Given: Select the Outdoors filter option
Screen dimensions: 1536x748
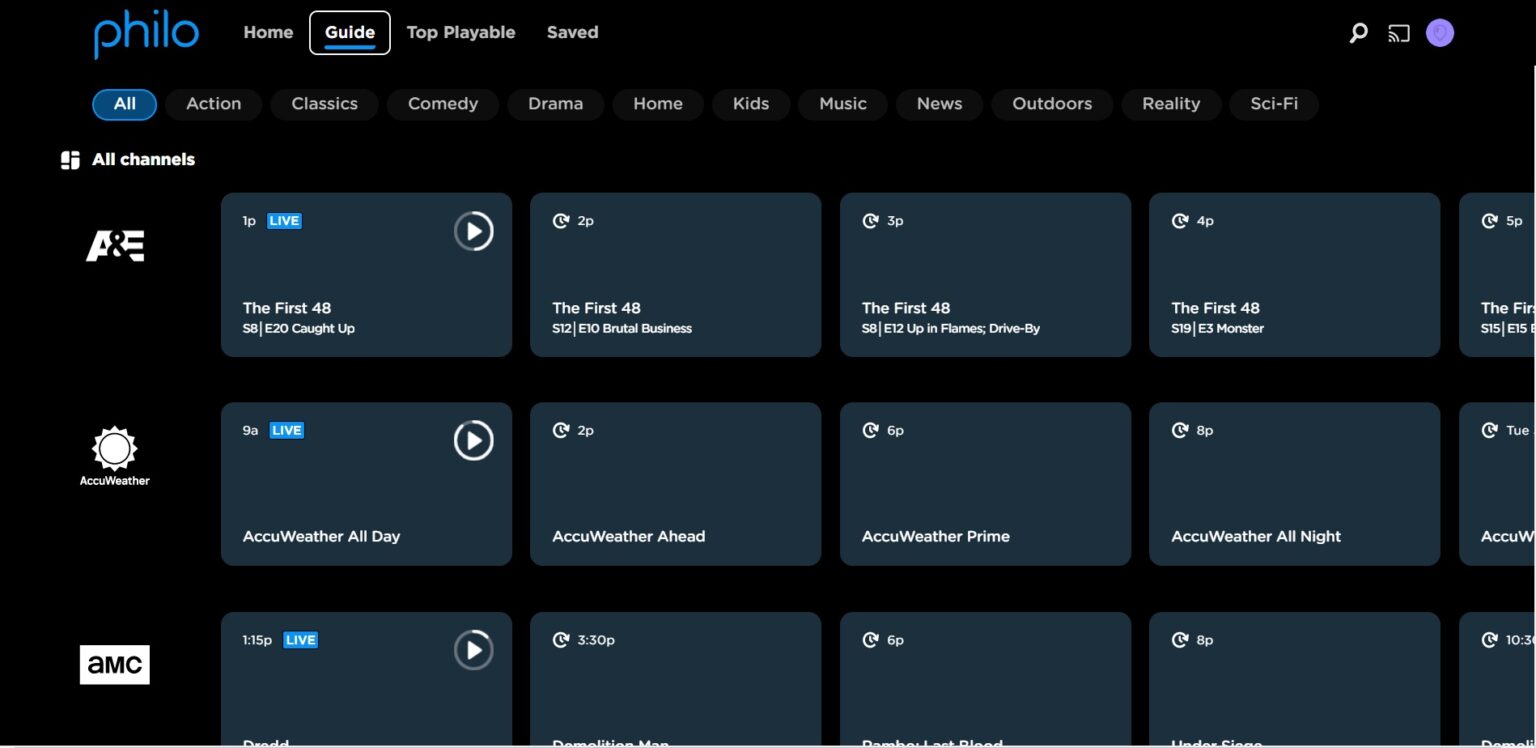Looking at the screenshot, I should coord(1052,104).
